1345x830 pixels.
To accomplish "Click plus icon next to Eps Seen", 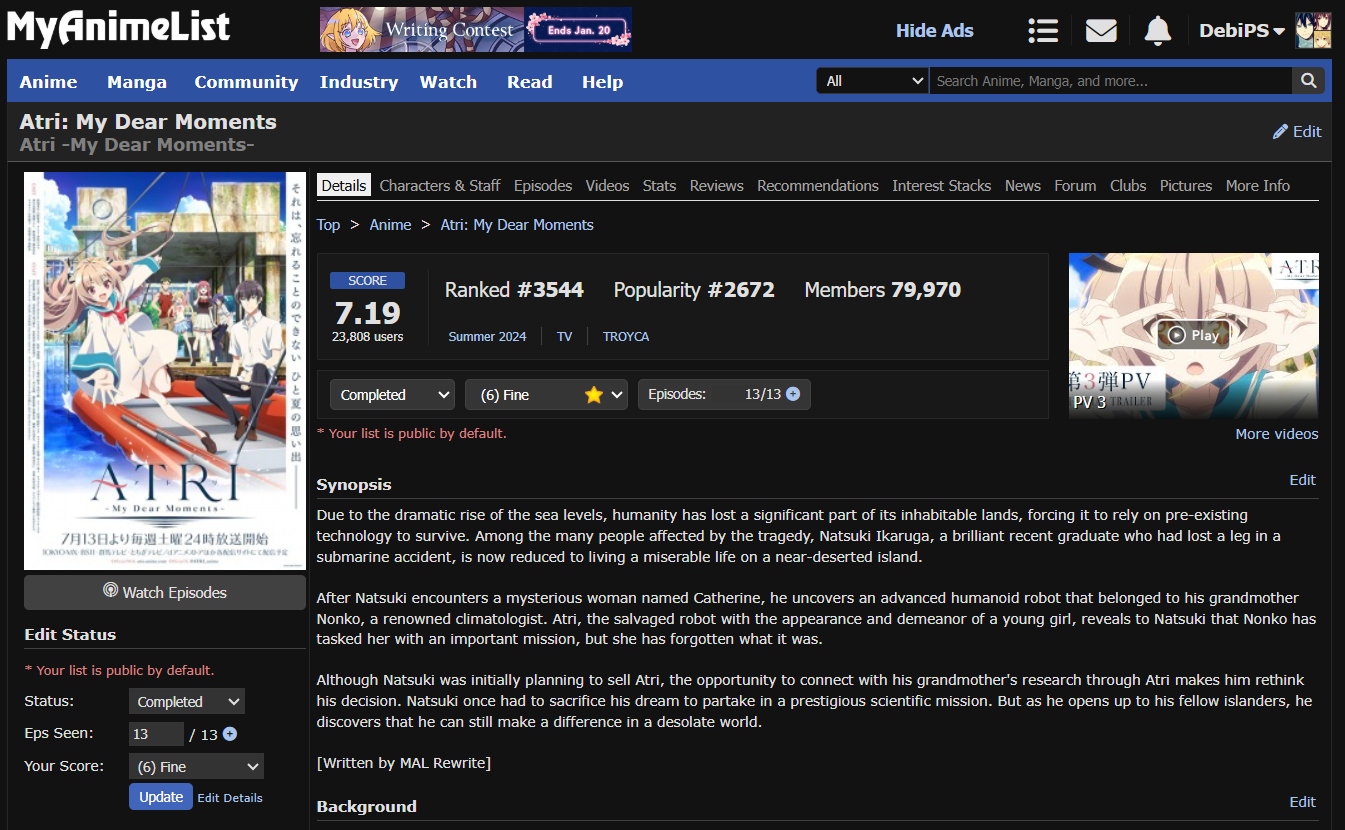I will (x=230, y=734).
